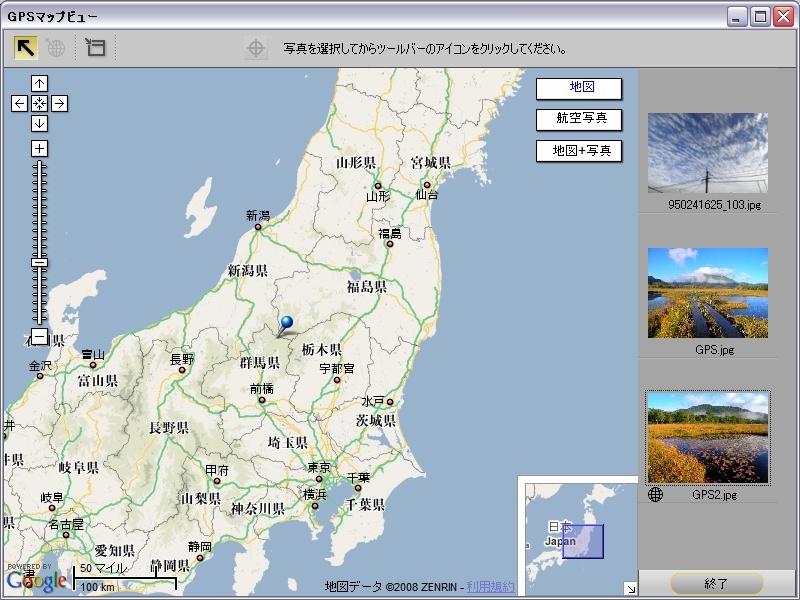Image resolution: width=800 pixels, height=600 pixels.
Task: Switch map to 地図+写真 hybrid view
Action: [x=579, y=151]
